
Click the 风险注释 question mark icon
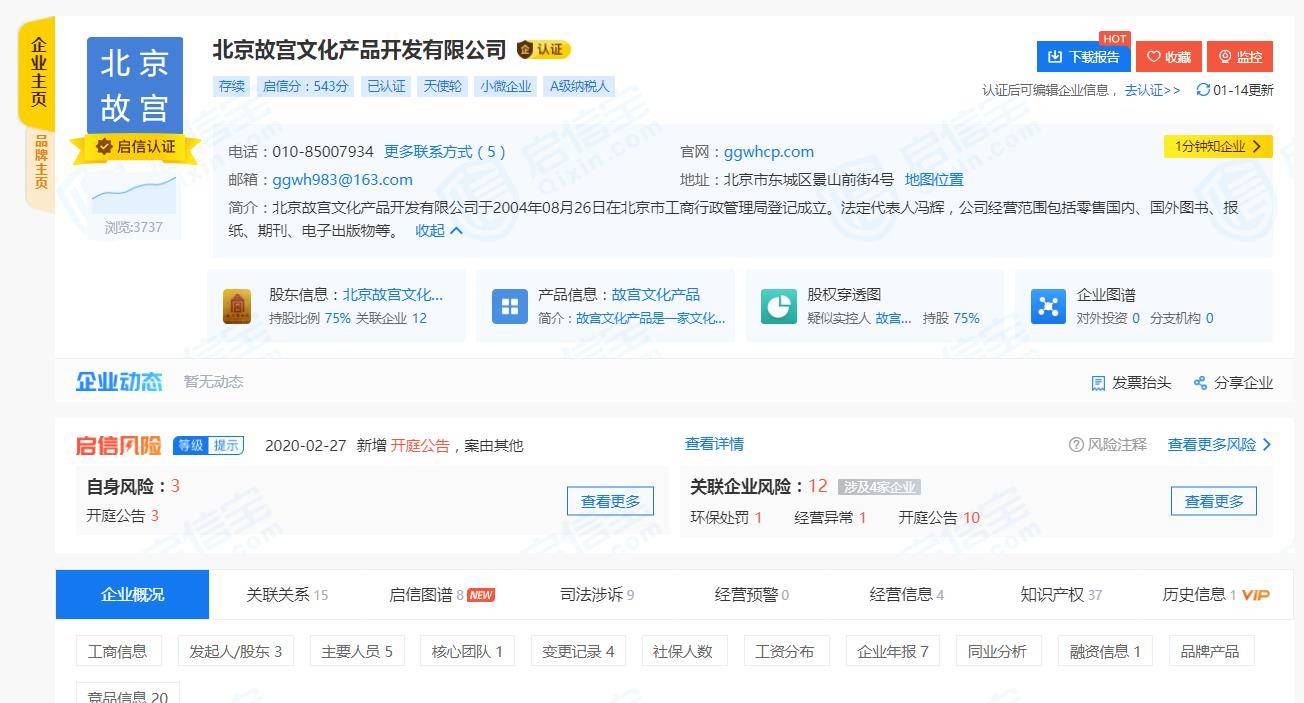click(x=1076, y=444)
